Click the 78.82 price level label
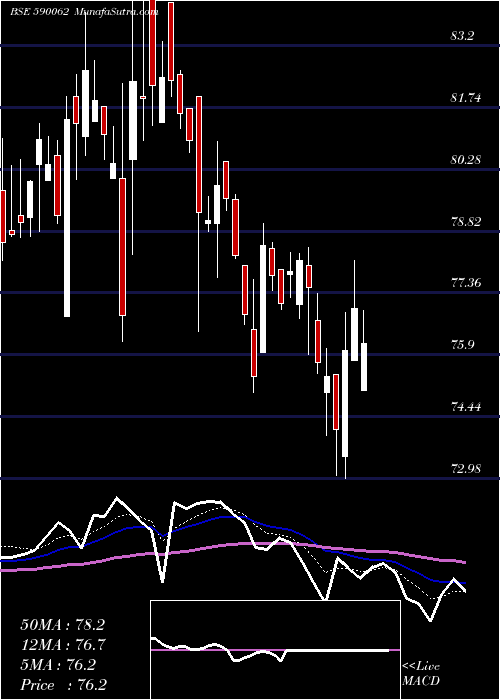 (x=468, y=221)
